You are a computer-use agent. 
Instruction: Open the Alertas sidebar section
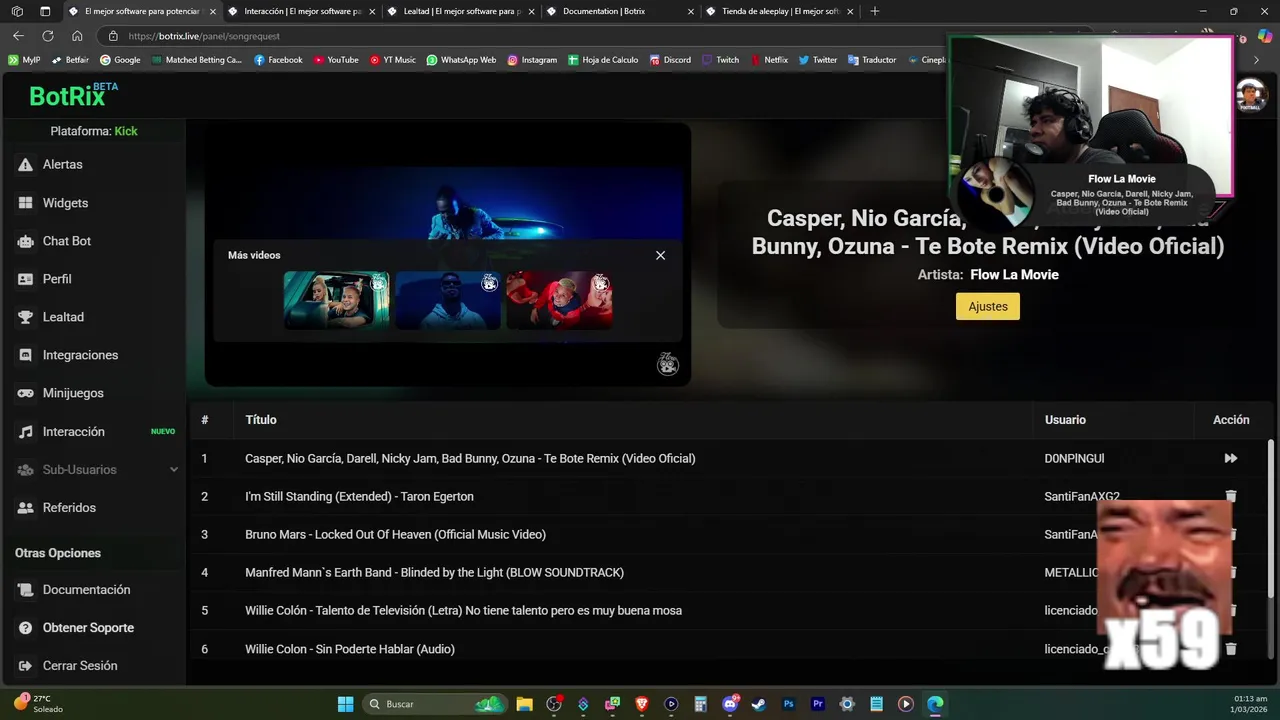(62, 164)
